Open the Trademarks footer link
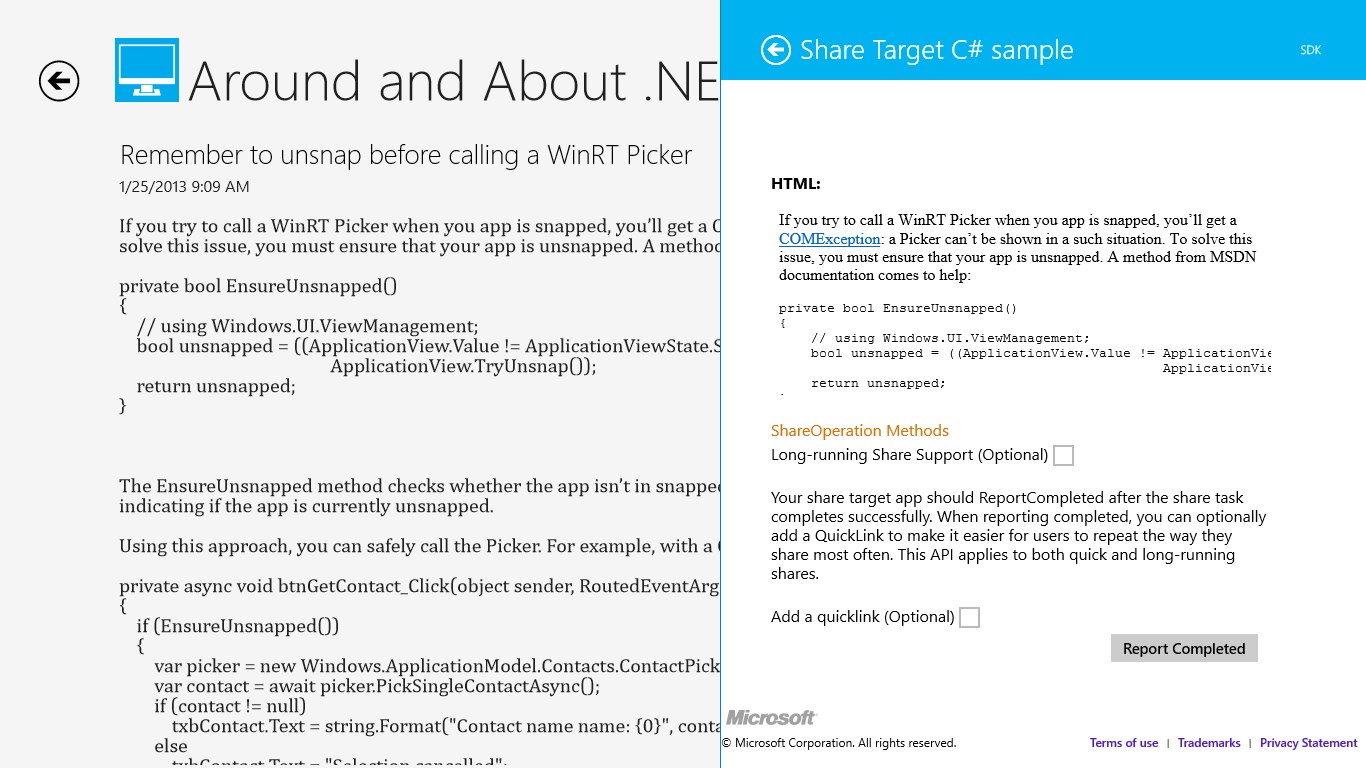 click(x=1208, y=743)
